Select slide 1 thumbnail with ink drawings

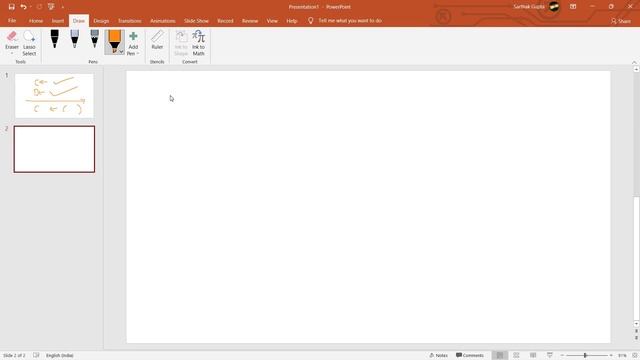54,96
